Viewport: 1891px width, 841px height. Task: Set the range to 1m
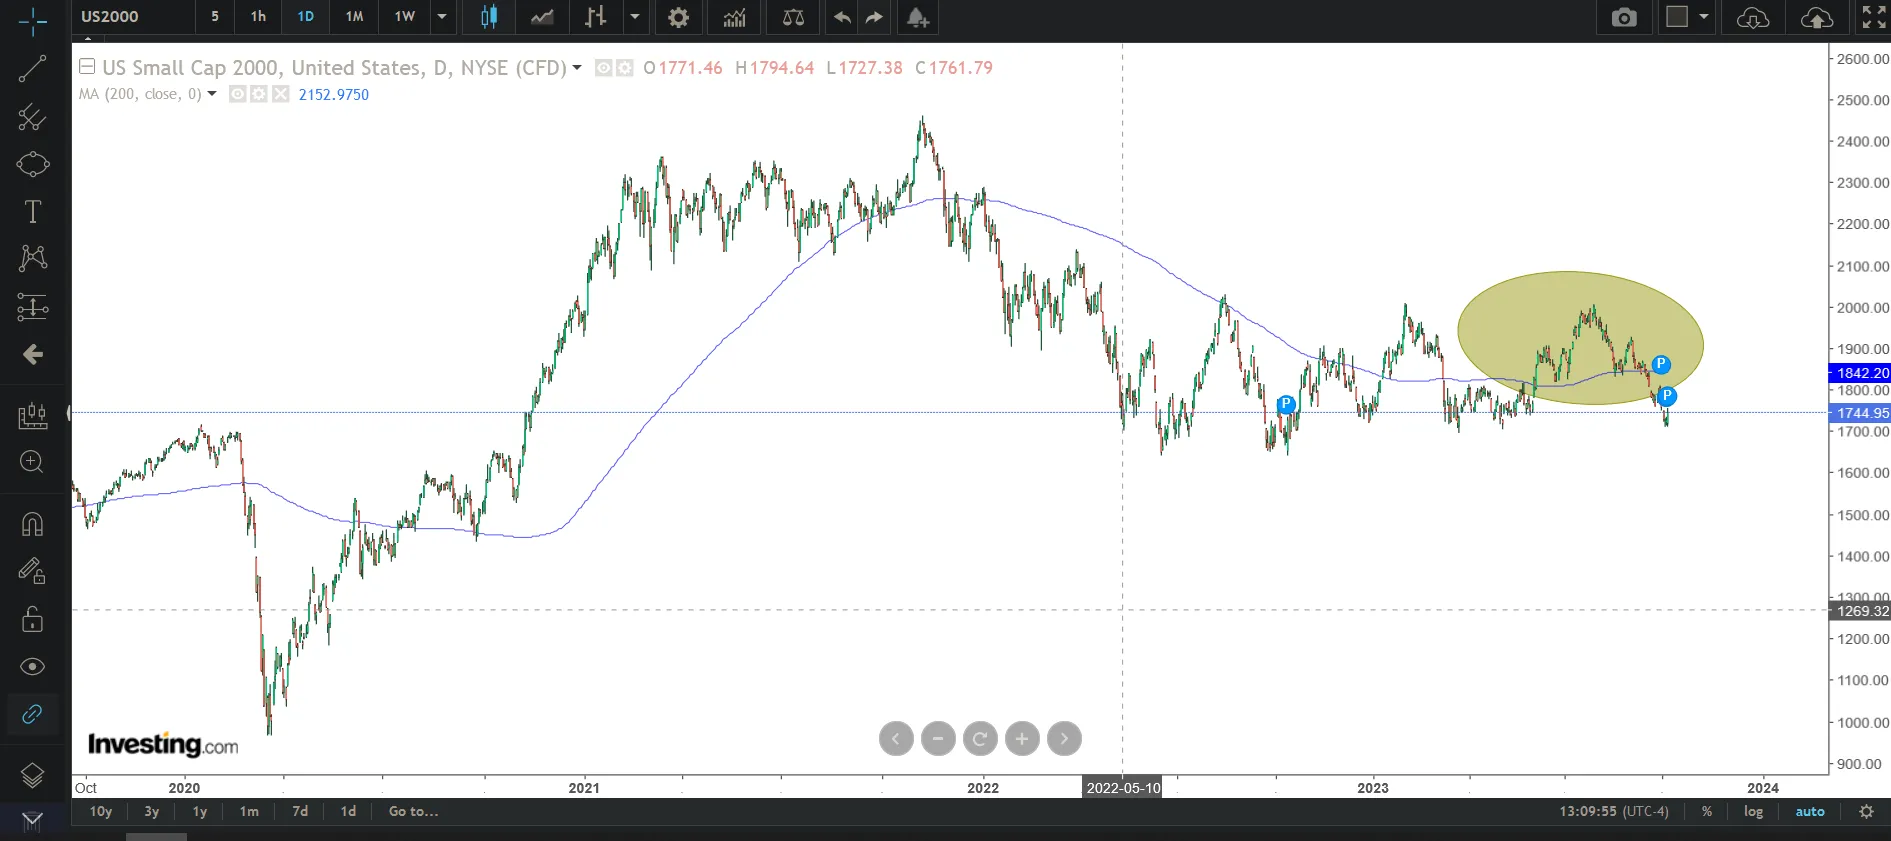click(249, 811)
